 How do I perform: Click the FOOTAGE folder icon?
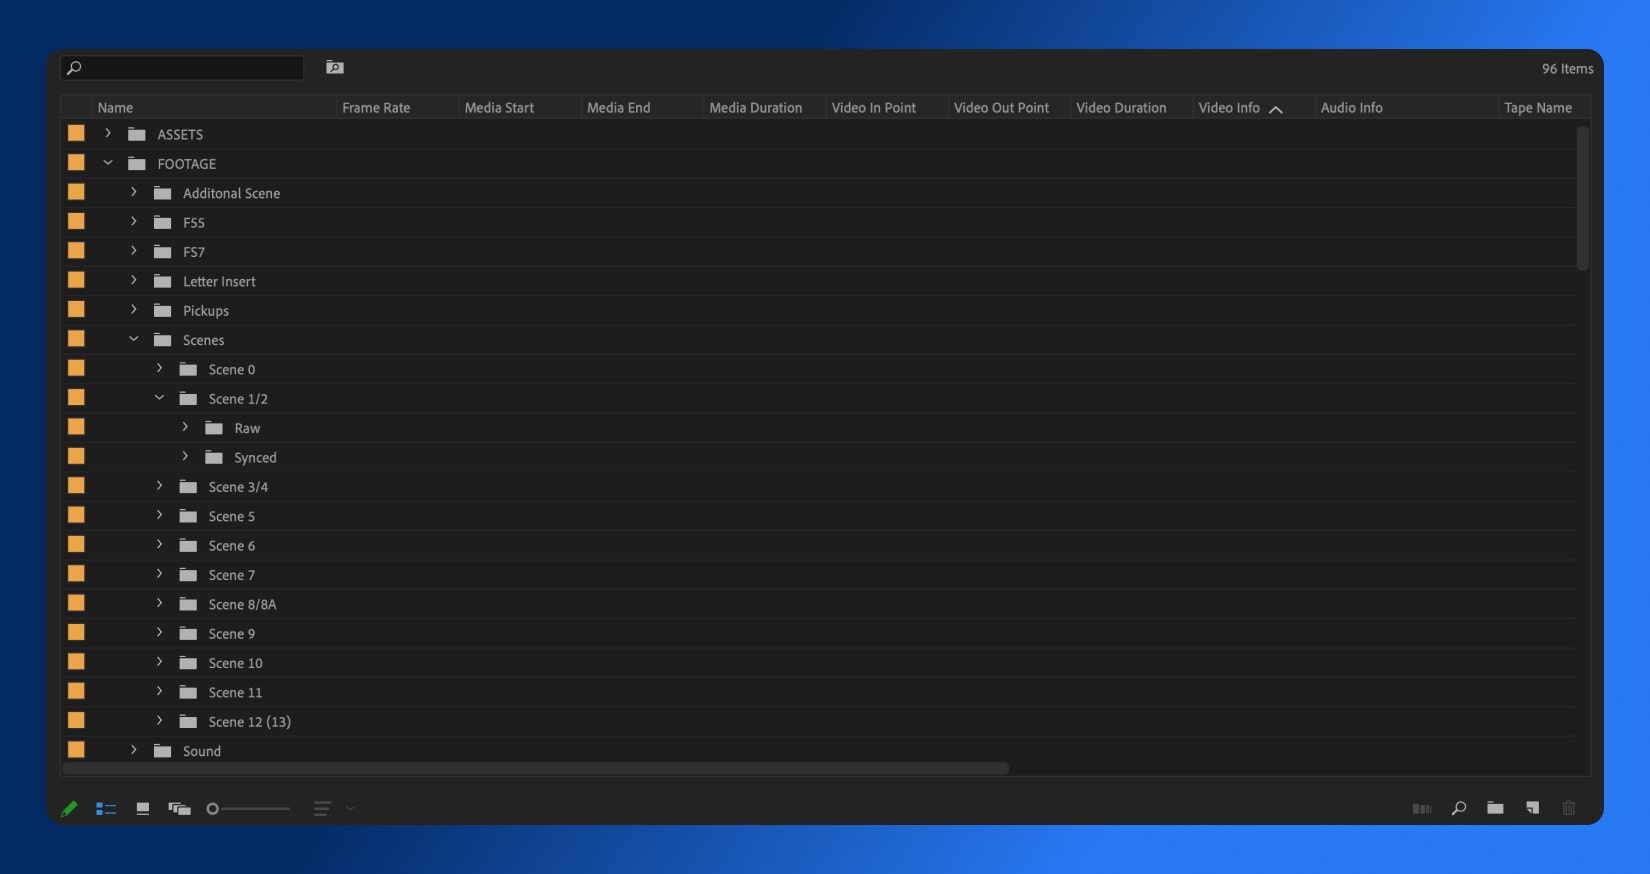coord(137,163)
